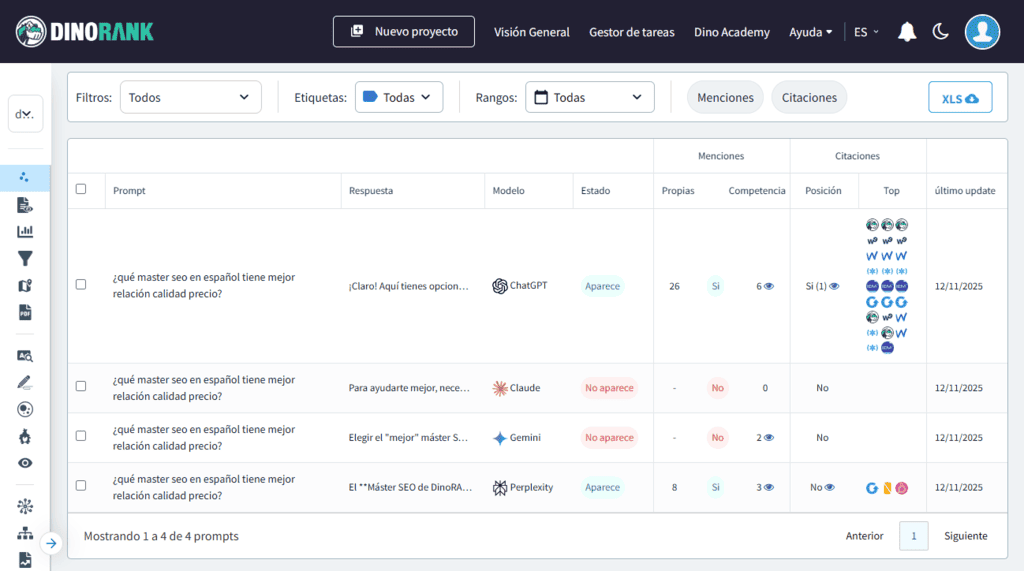View competitors eye in Gemini row
Screen dimensions: 1024x571
pos(769,438)
